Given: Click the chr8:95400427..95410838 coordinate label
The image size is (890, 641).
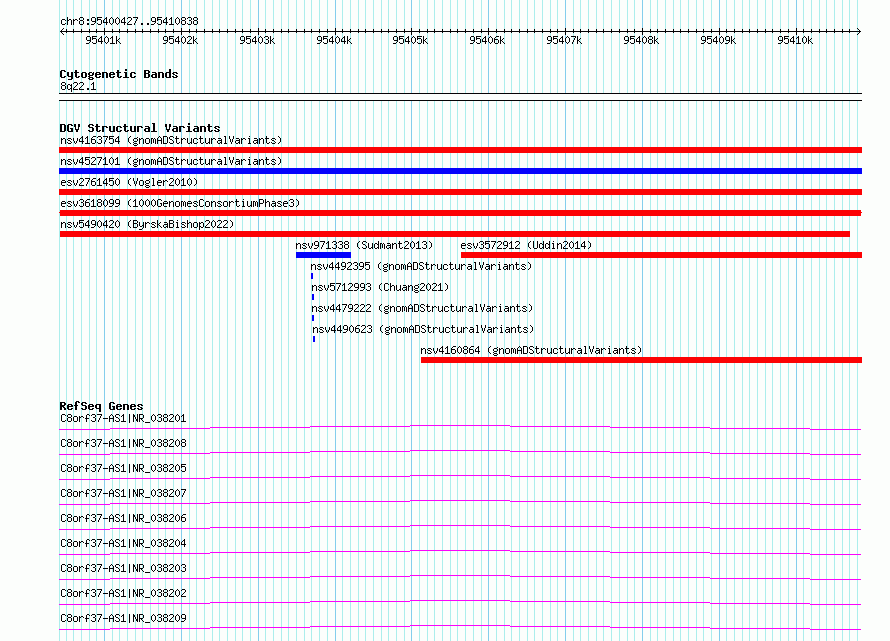Looking at the screenshot, I should [x=129, y=21].
